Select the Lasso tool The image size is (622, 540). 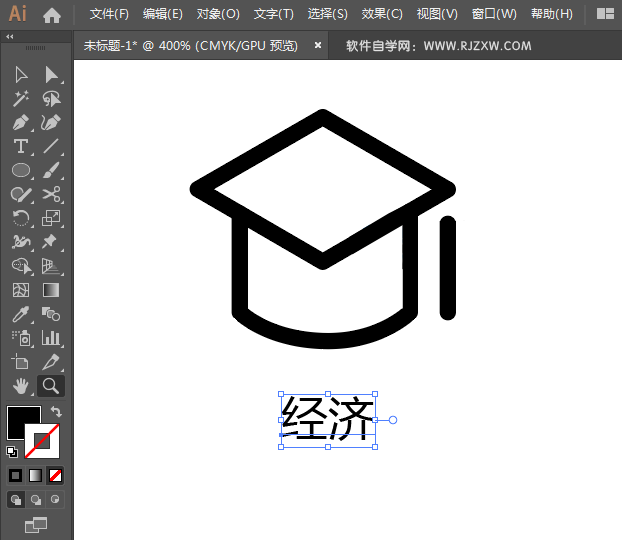tap(52, 98)
